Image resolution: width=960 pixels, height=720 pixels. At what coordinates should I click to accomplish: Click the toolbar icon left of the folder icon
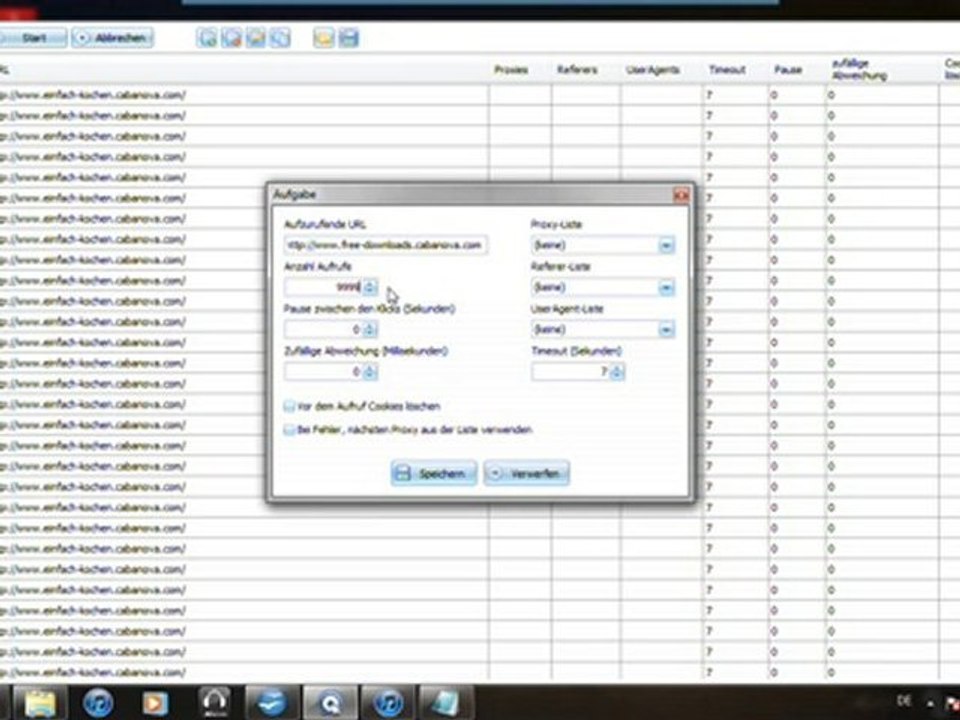pyautogui.click(x=280, y=38)
